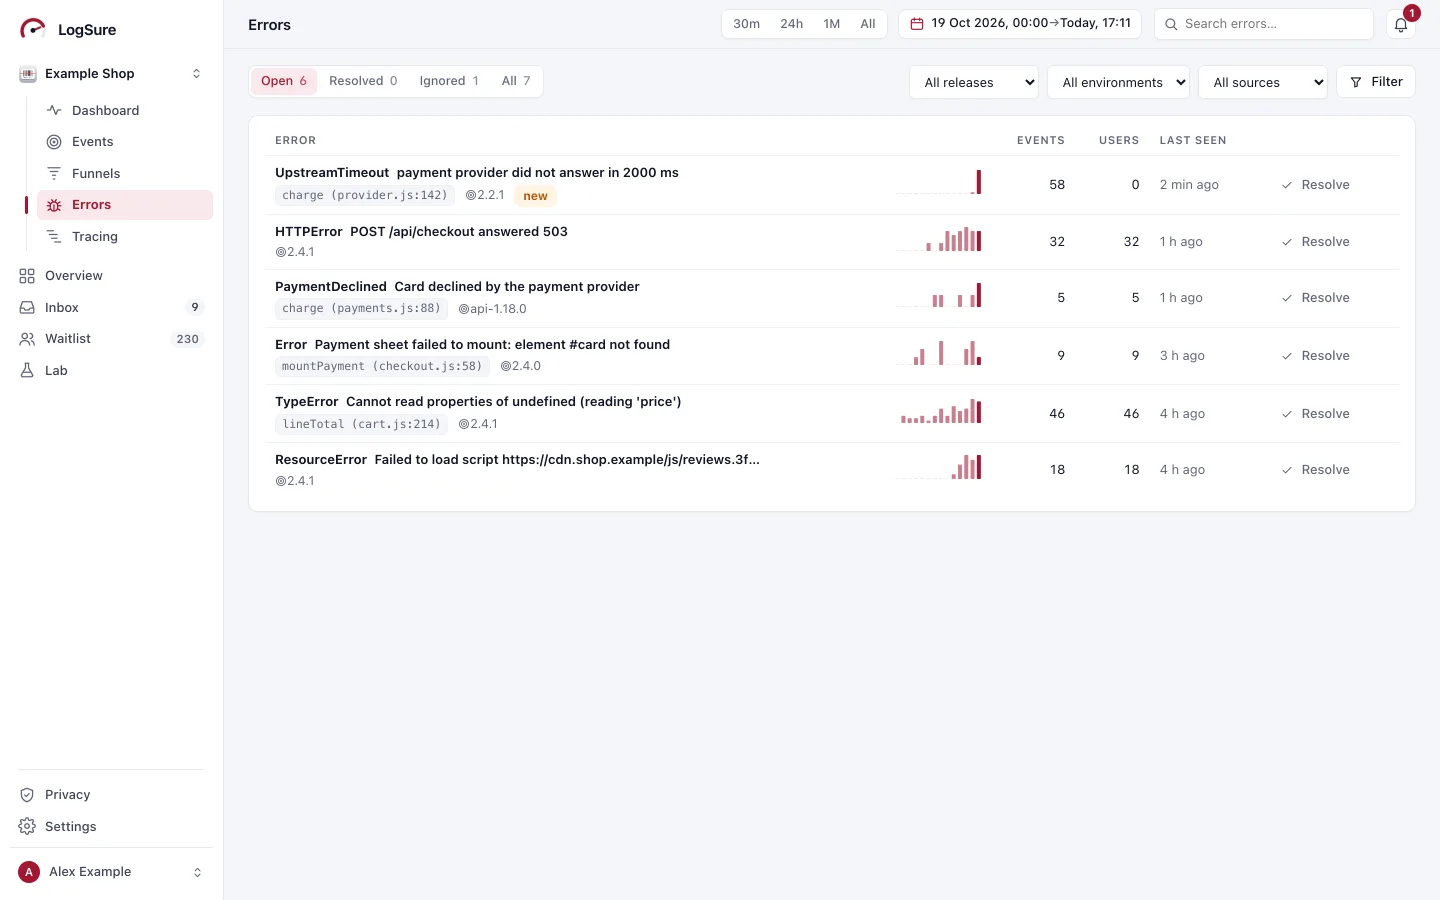Image resolution: width=1440 pixels, height=900 pixels.
Task: Open the All sources dropdown
Action: (1263, 82)
